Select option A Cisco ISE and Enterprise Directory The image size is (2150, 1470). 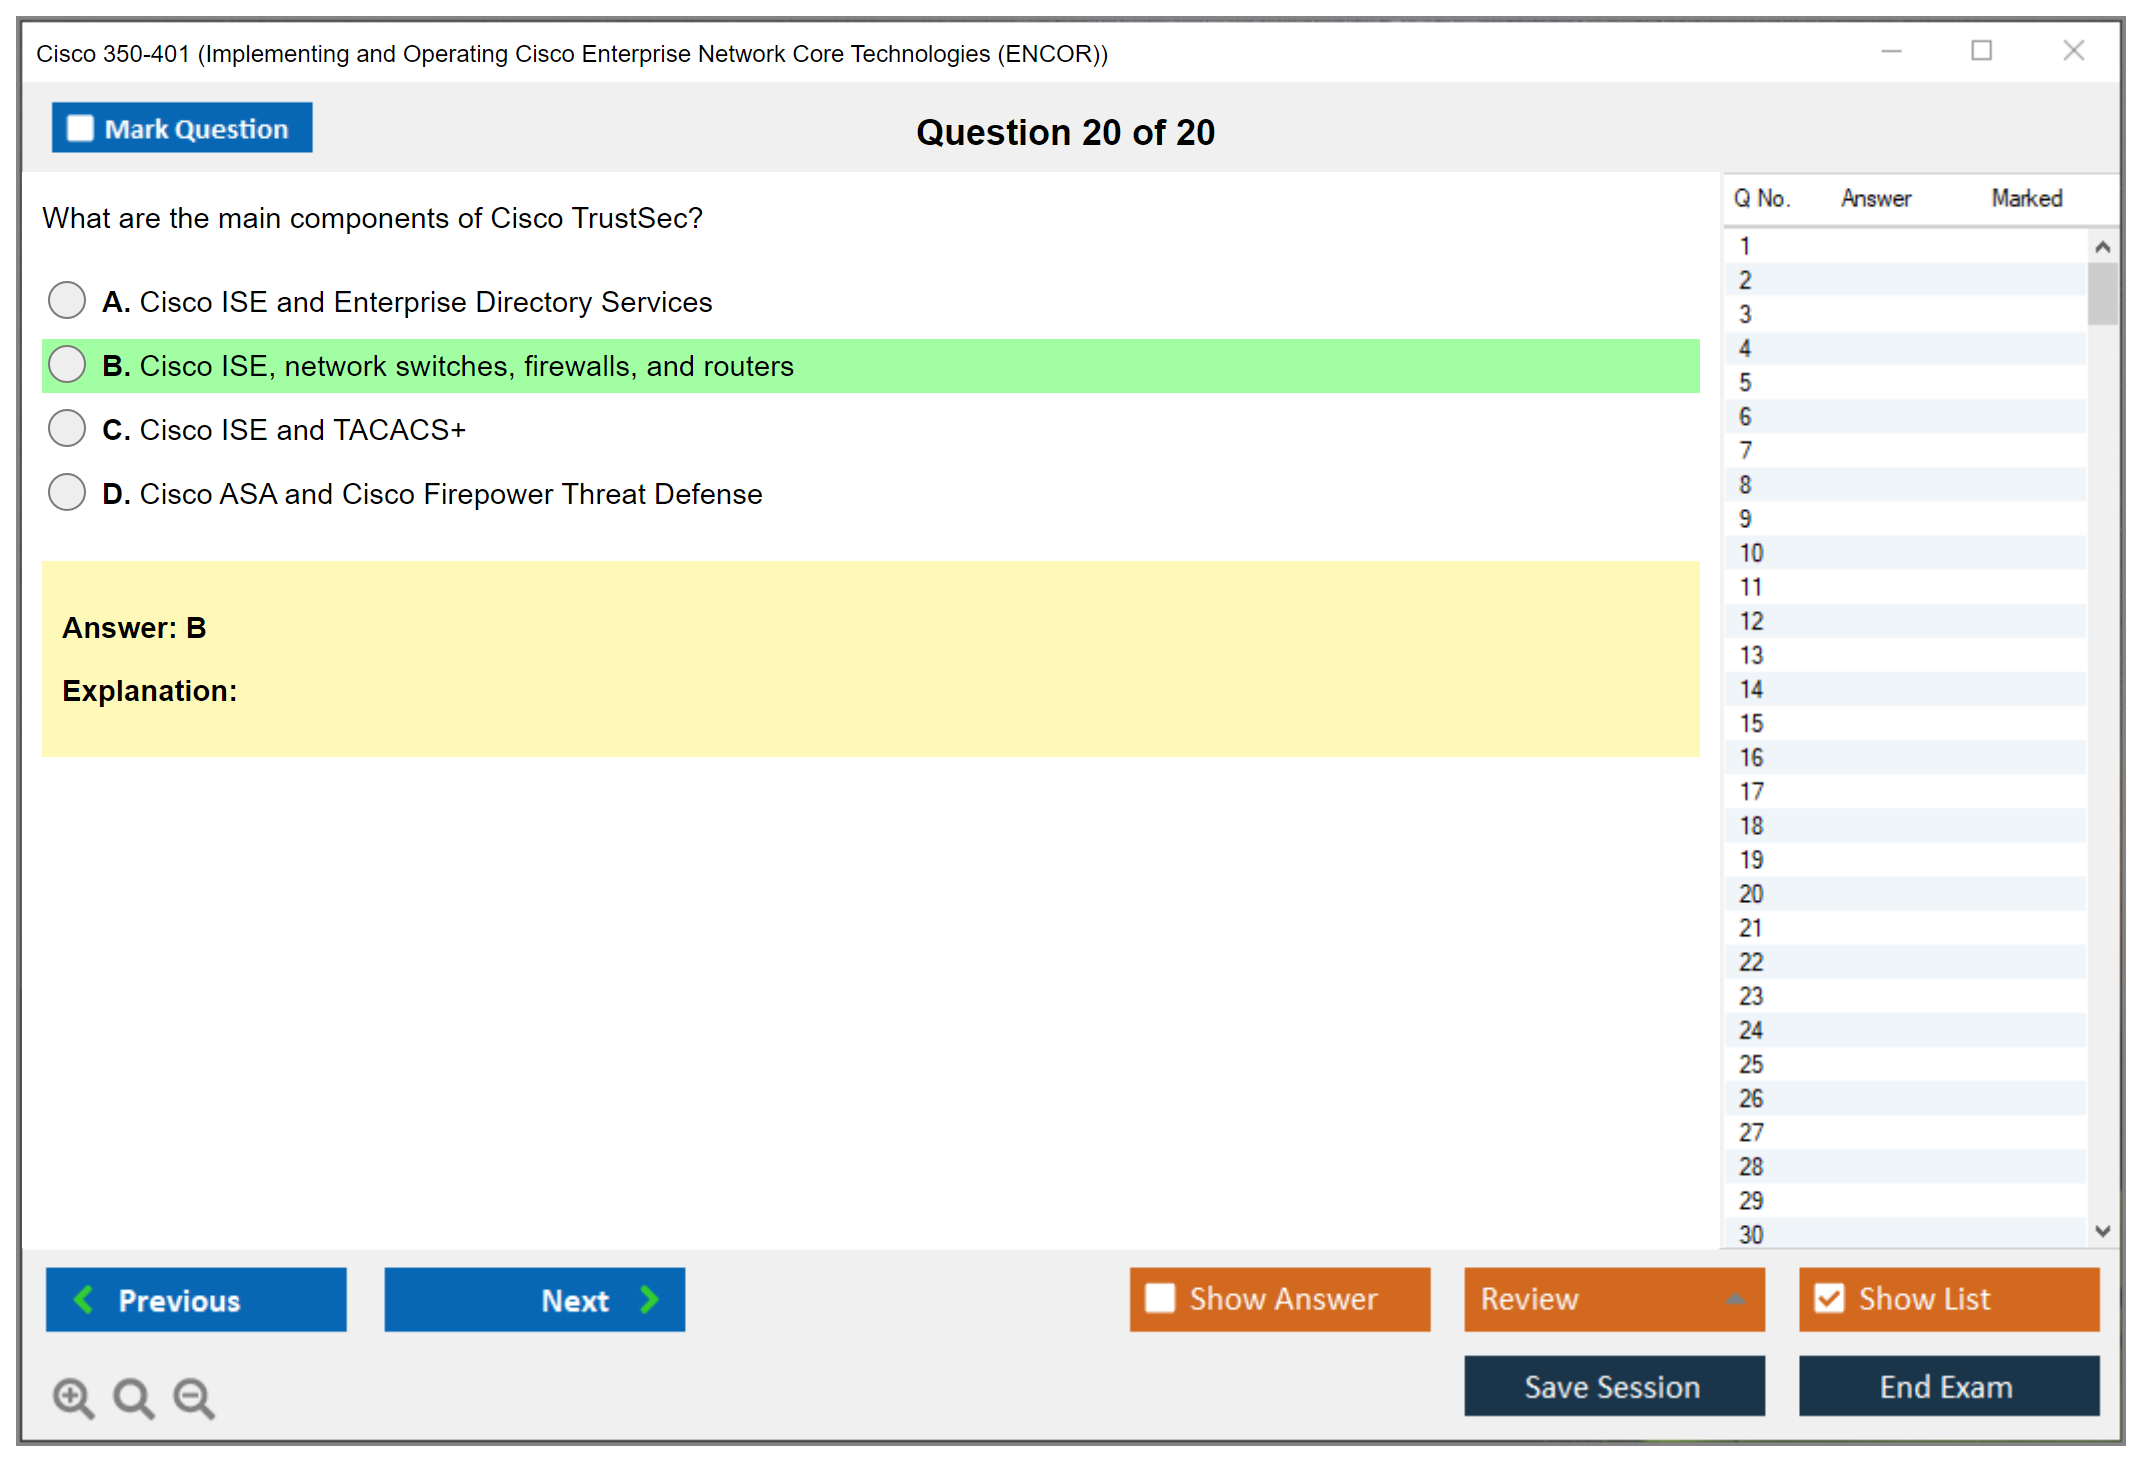tap(67, 300)
